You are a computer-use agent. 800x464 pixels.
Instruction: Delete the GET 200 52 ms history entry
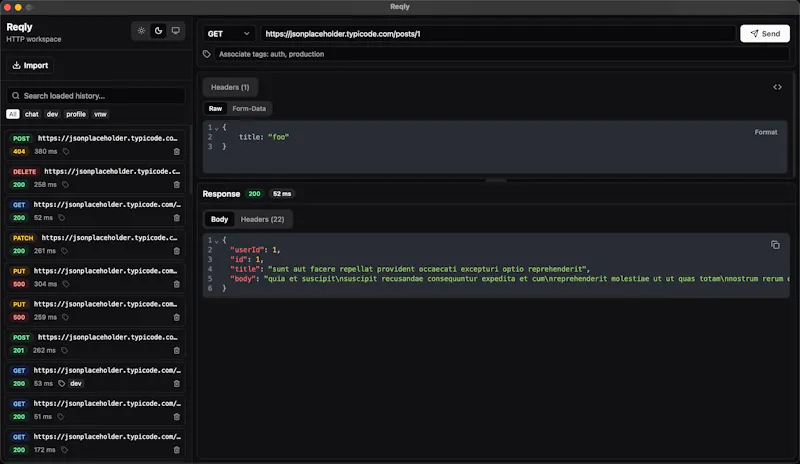(177, 218)
